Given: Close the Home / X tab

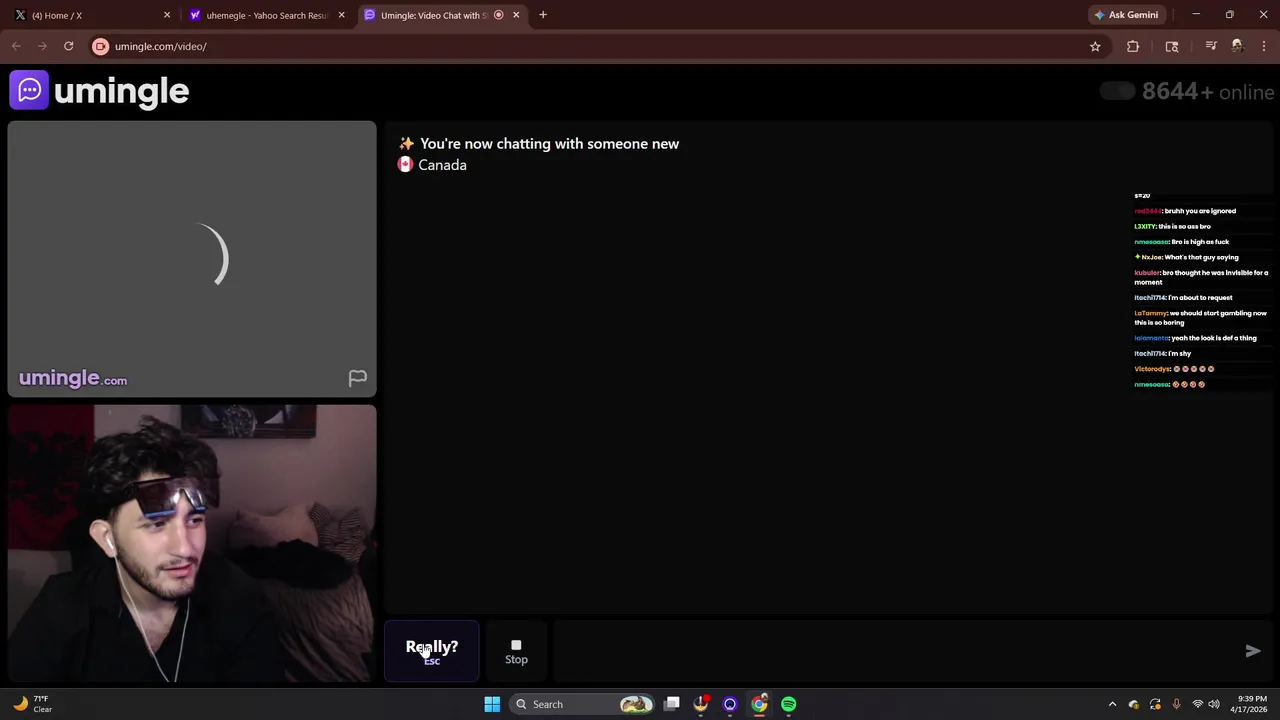Looking at the screenshot, I should (x=167, y=15).
